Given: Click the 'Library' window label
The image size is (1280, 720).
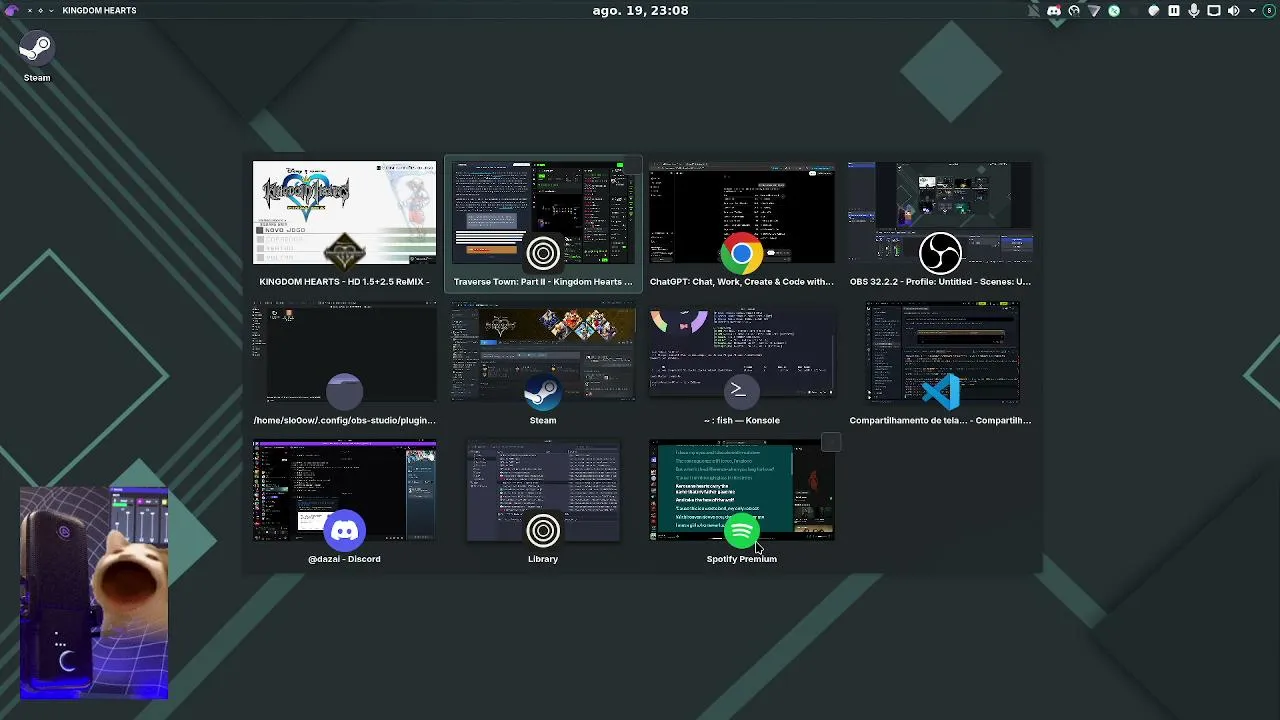Looking at the screenshot, I should click(x=543, y=559).
